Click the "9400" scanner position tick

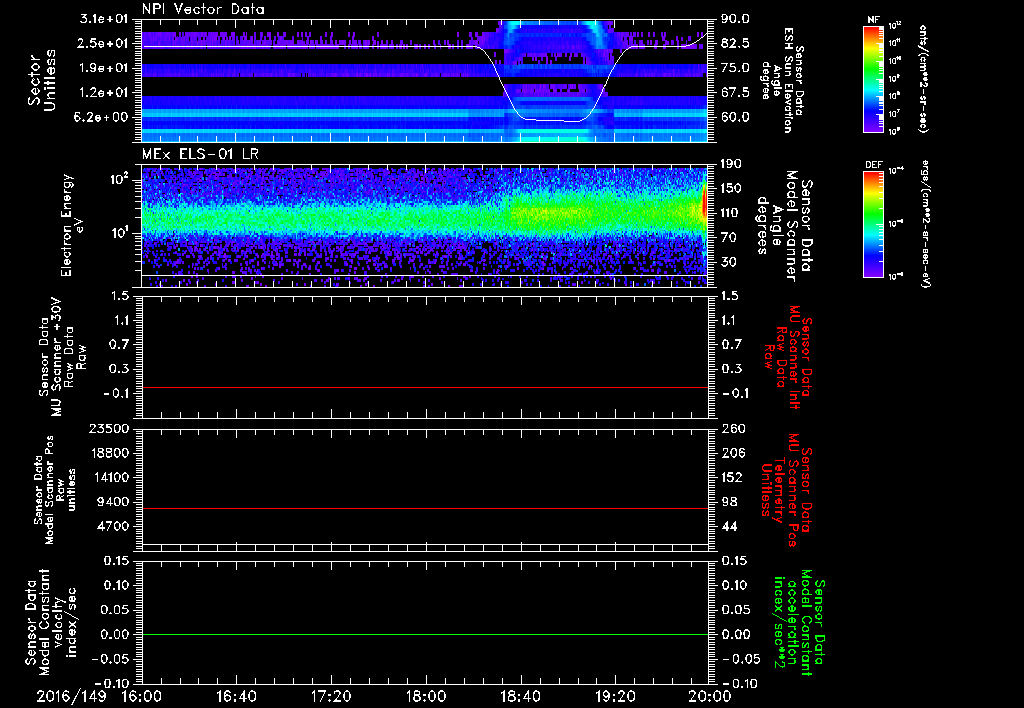[115, 502]
